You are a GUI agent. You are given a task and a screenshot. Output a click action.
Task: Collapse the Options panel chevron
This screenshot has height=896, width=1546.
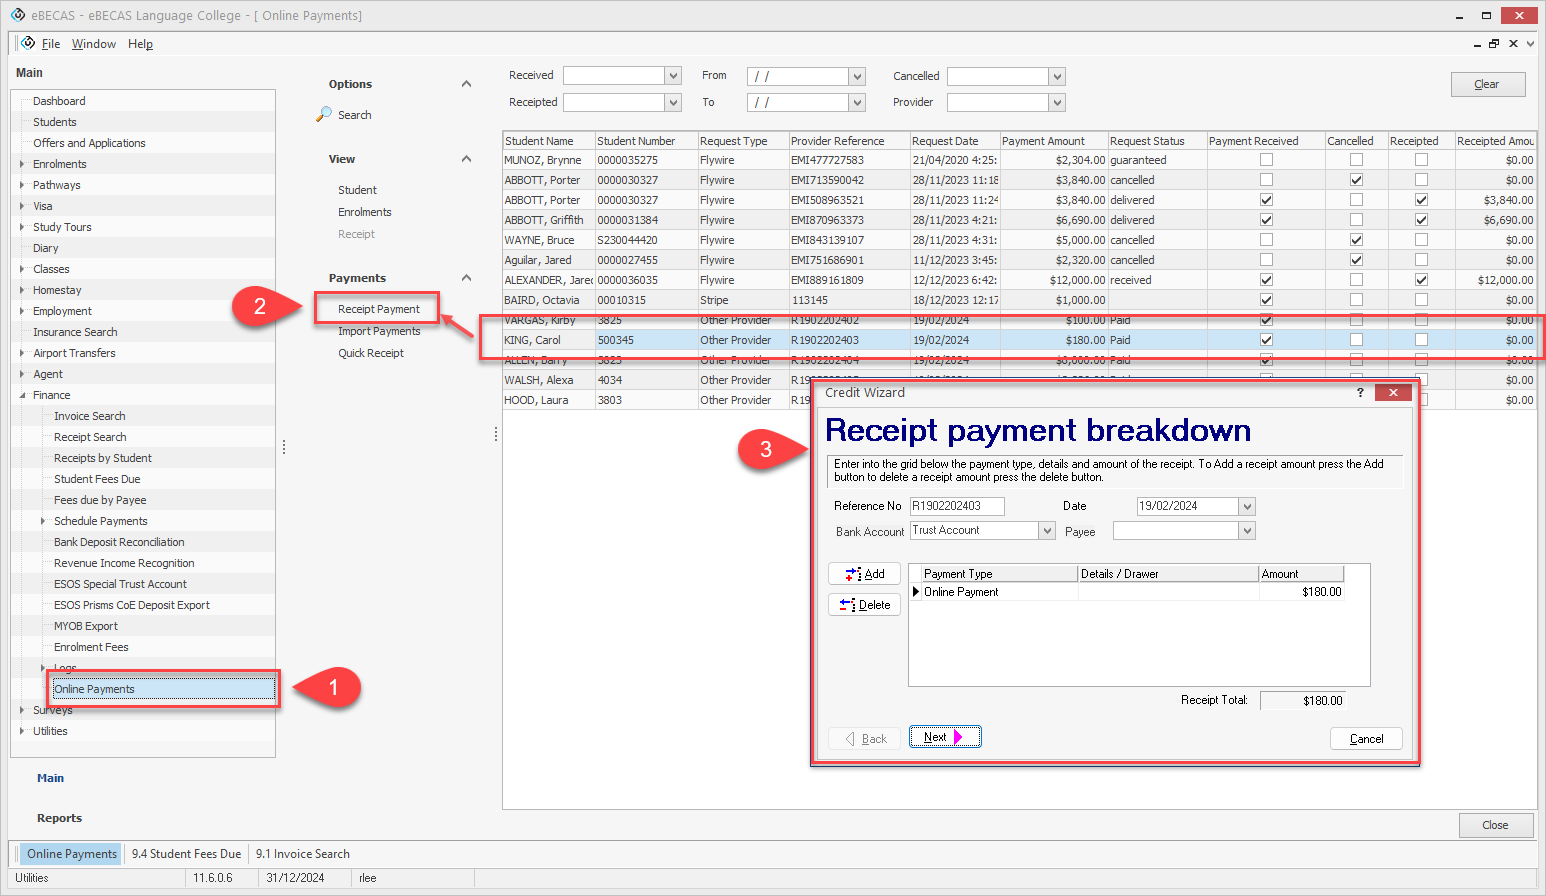pyautogui.click(x=466, y=84)
